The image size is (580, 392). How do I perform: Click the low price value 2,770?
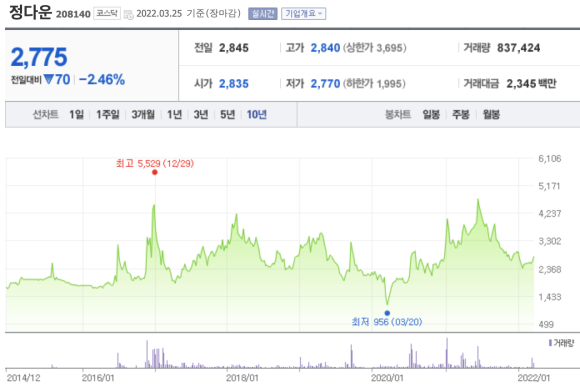pyautogui.click(x=325, y=84)
